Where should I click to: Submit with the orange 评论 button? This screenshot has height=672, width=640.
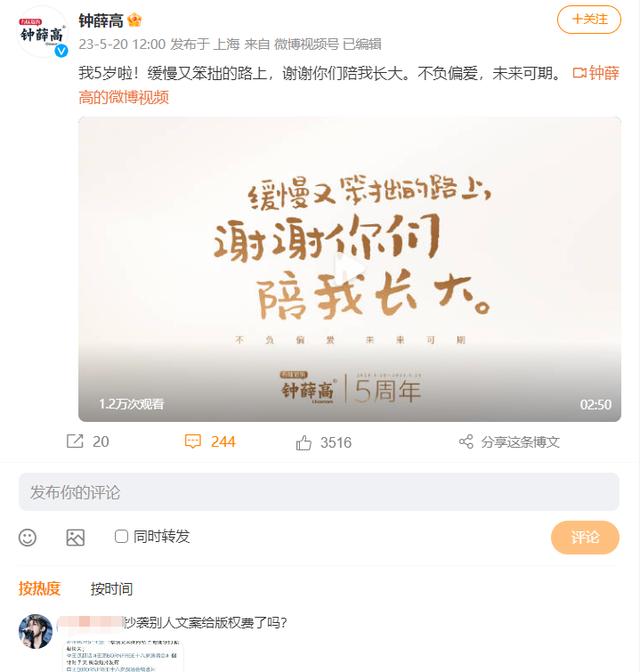click(585, 537)
